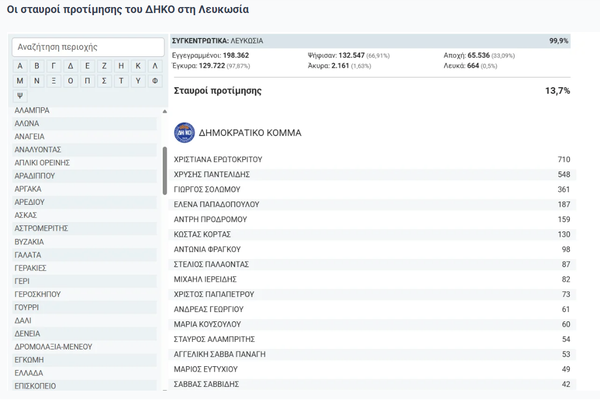Filter regions by letter Ζ
600x402 pixels.
(x=104, y=66)
